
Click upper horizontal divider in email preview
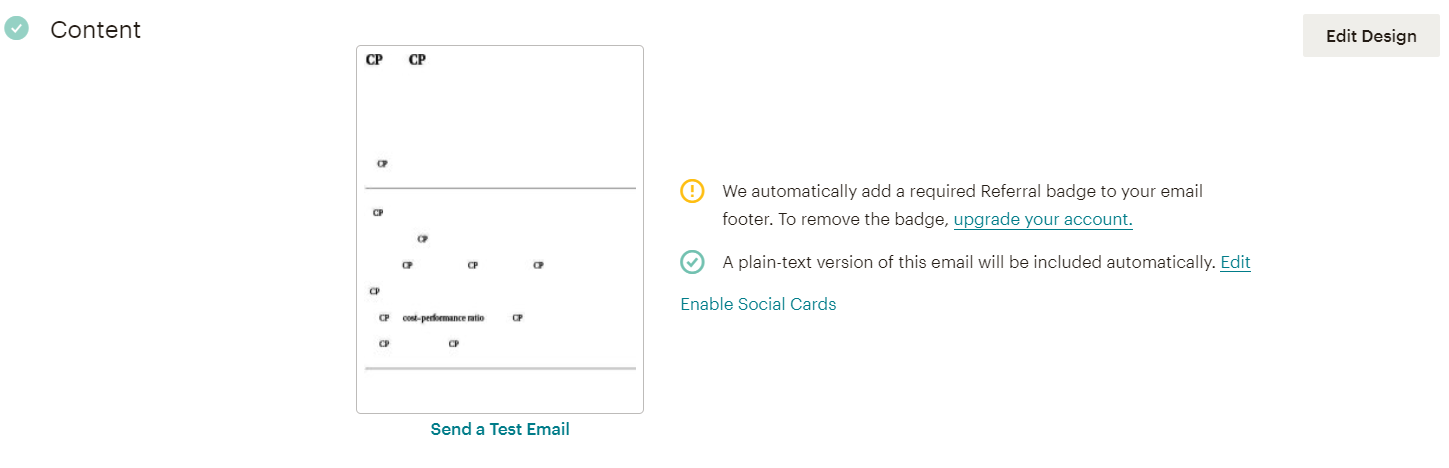click(x=500, y=188)
